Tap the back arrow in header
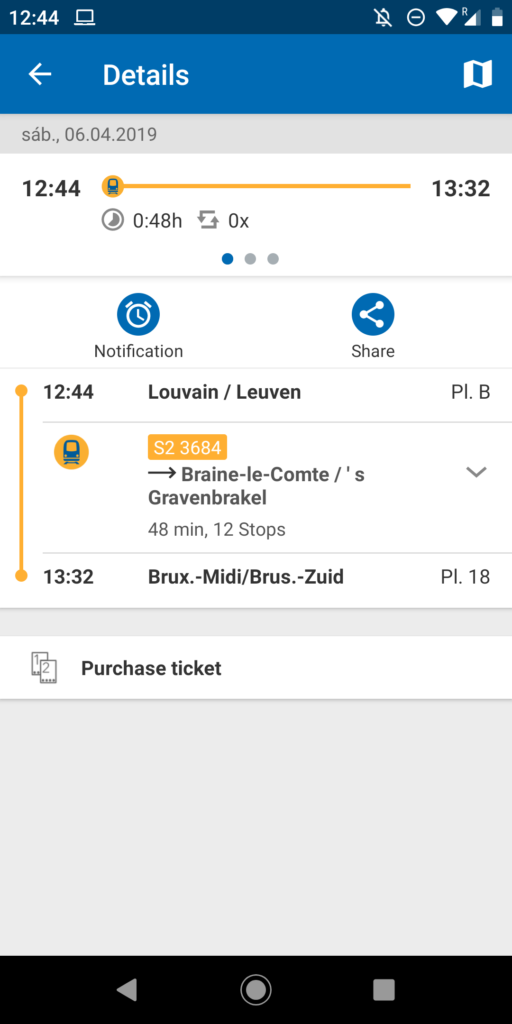The height and width of the screenshot is (1024, 512). coord(40,74)
